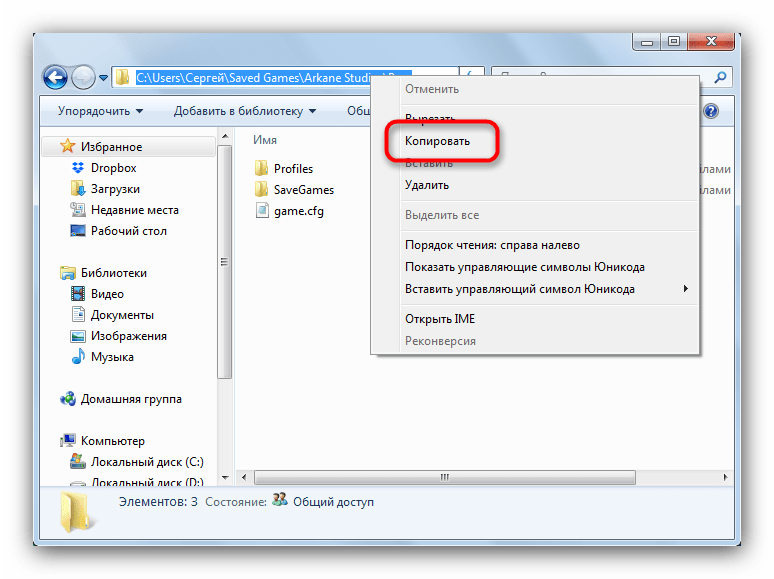The width and height of the screenshot is (774, 579).
Task: Click the Документы page icon
Action: [x=78, y=314]
